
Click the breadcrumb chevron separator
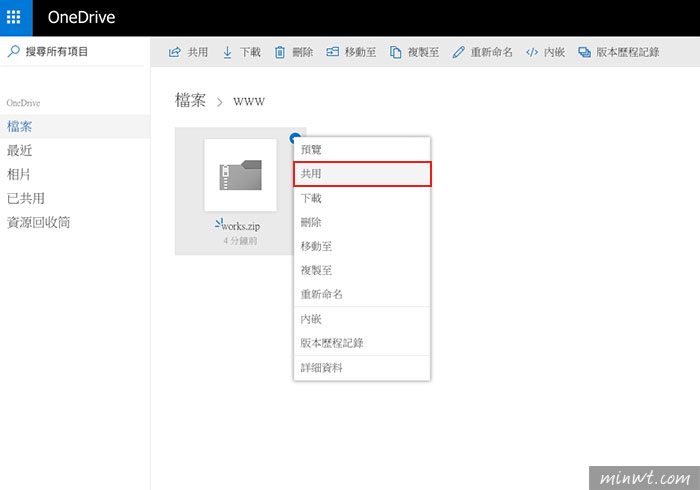(219, 102)
